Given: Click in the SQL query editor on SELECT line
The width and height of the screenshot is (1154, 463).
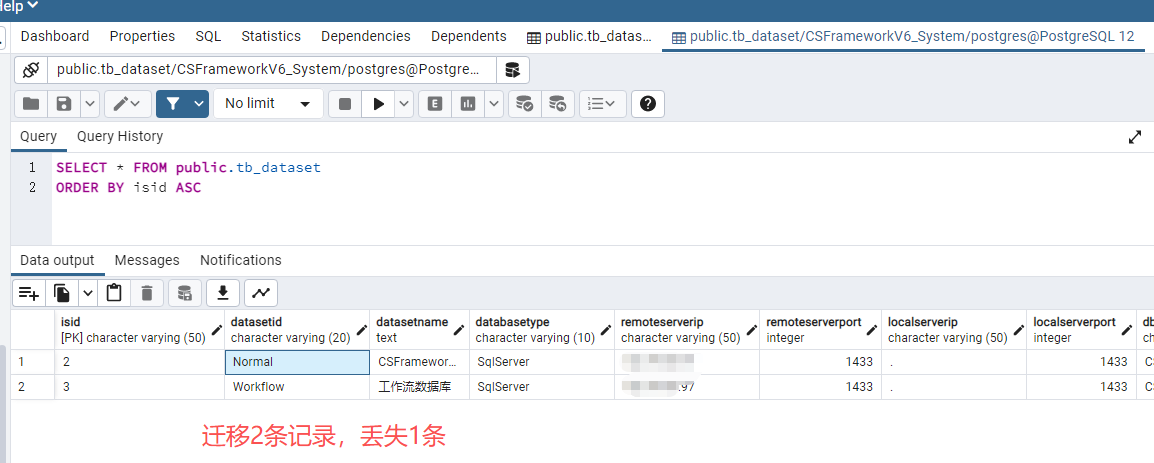Looking at the screenshot, I should tap(188, 168).
